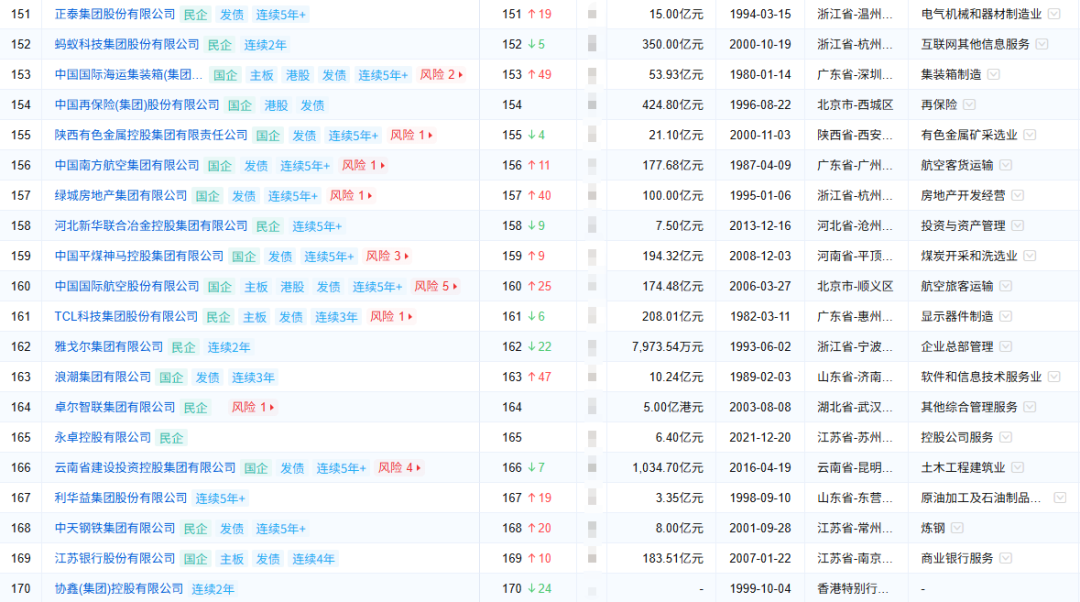
Task: Open the dropdown arrow beside 其他综合管理服务
Action: click(x=1030, y=407)
